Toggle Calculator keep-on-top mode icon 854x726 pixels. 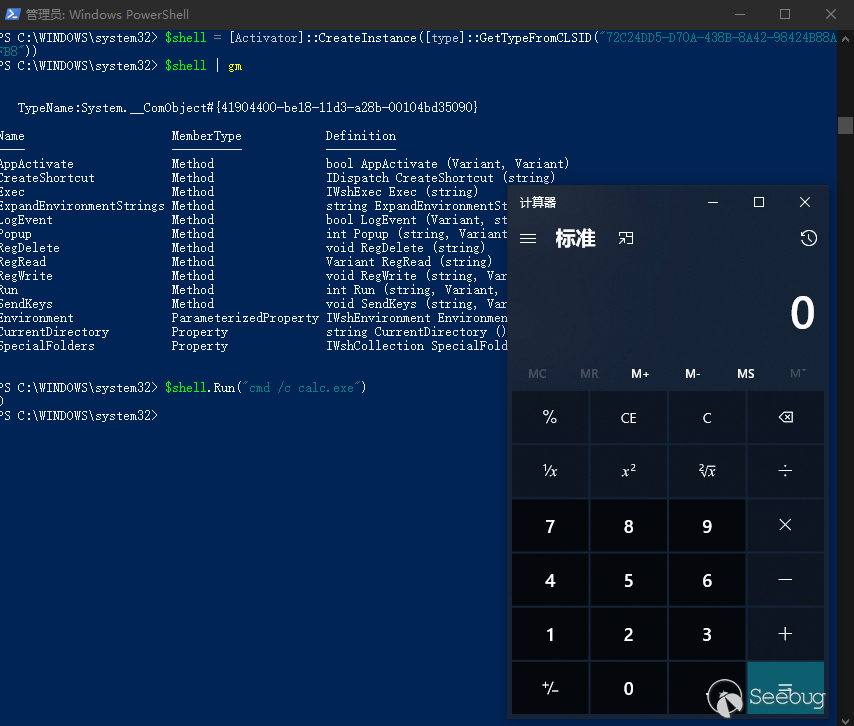pyautogui.click(x=626, y=238)
